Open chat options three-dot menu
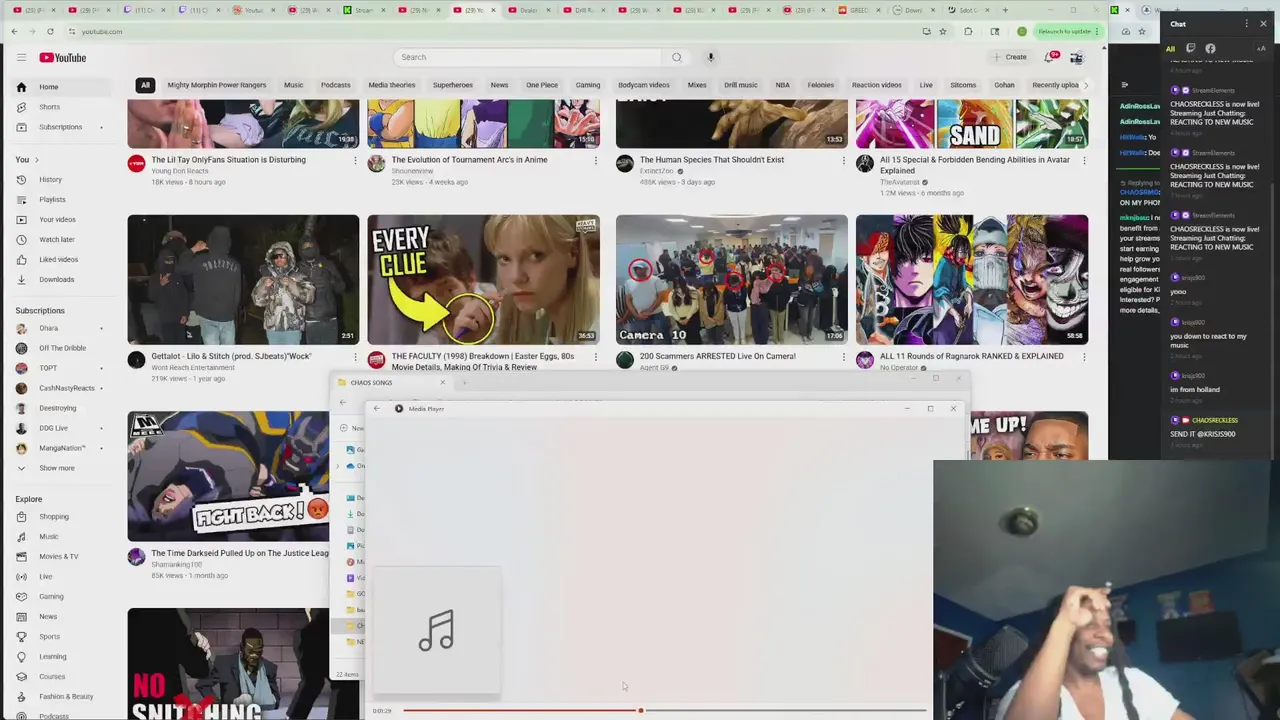Viewport: 1280px width, 720px height. pyautogui.click(x=1246, y=24)
